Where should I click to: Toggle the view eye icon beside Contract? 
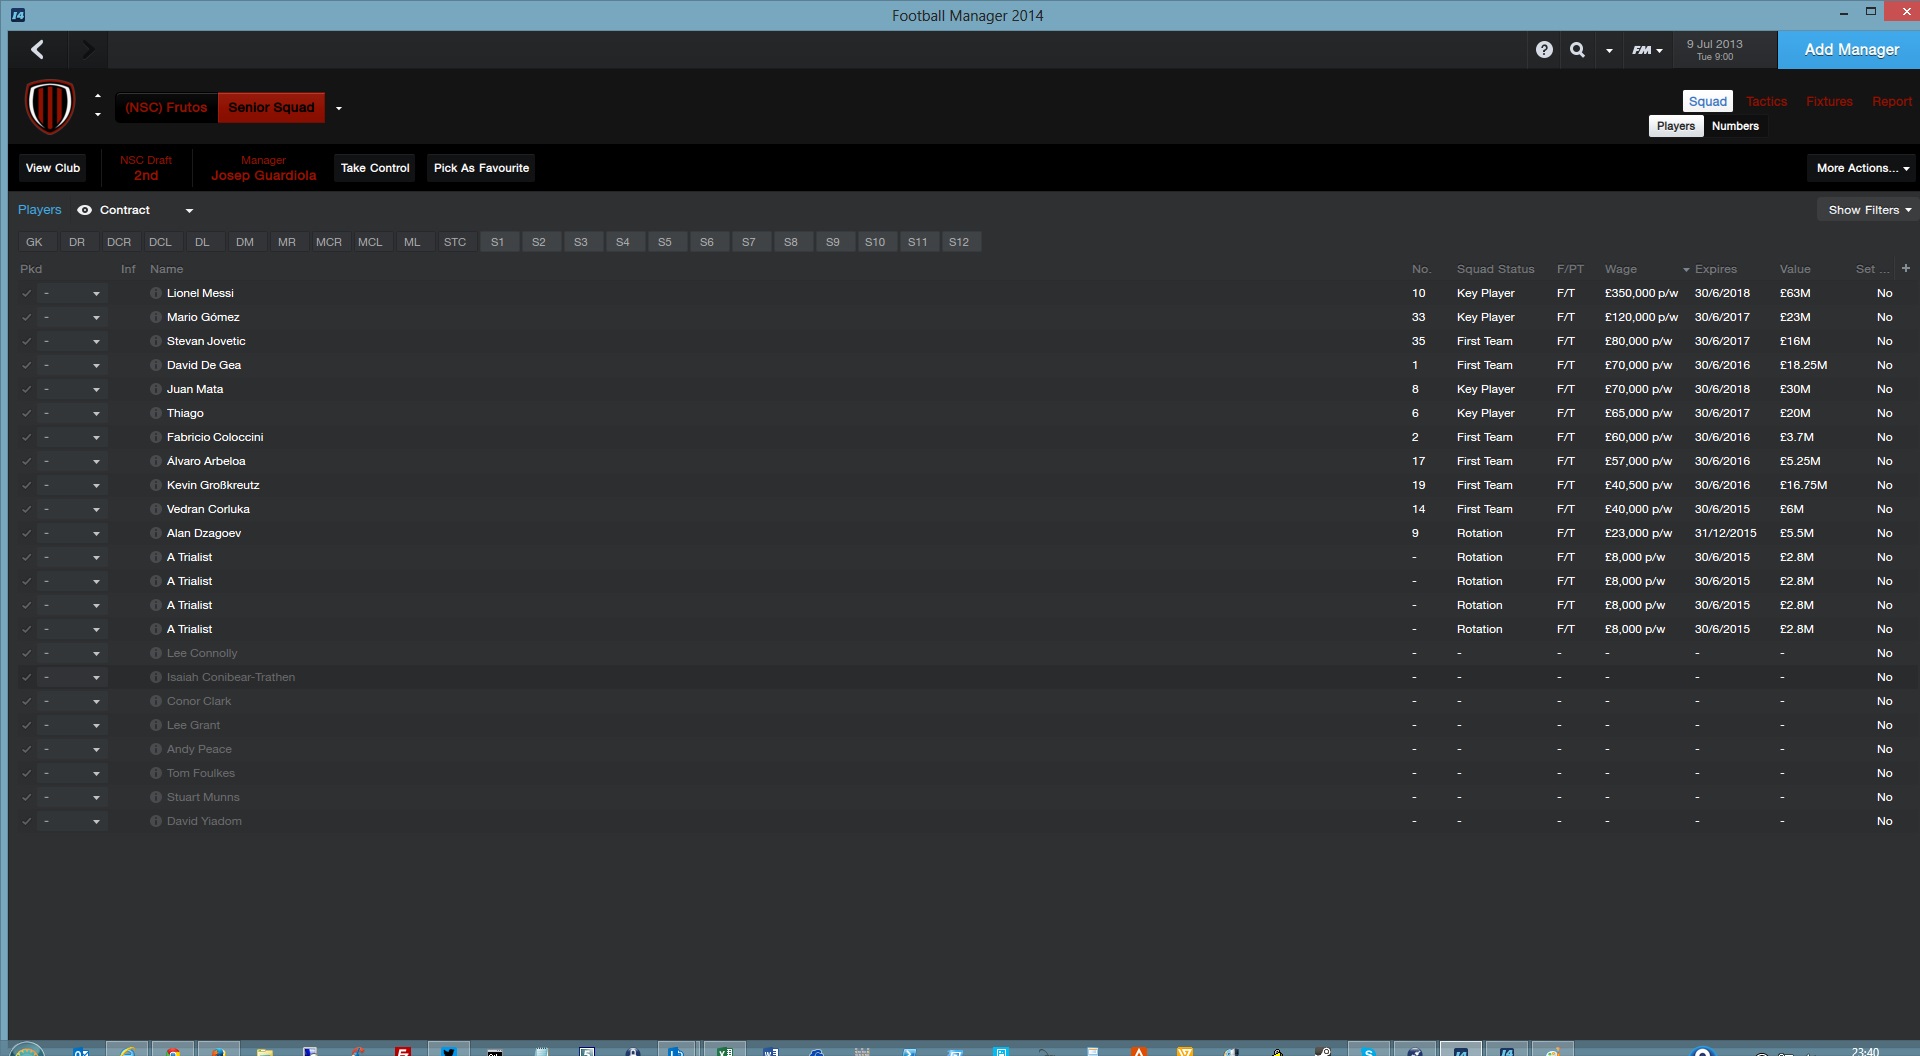coord(85,210)
